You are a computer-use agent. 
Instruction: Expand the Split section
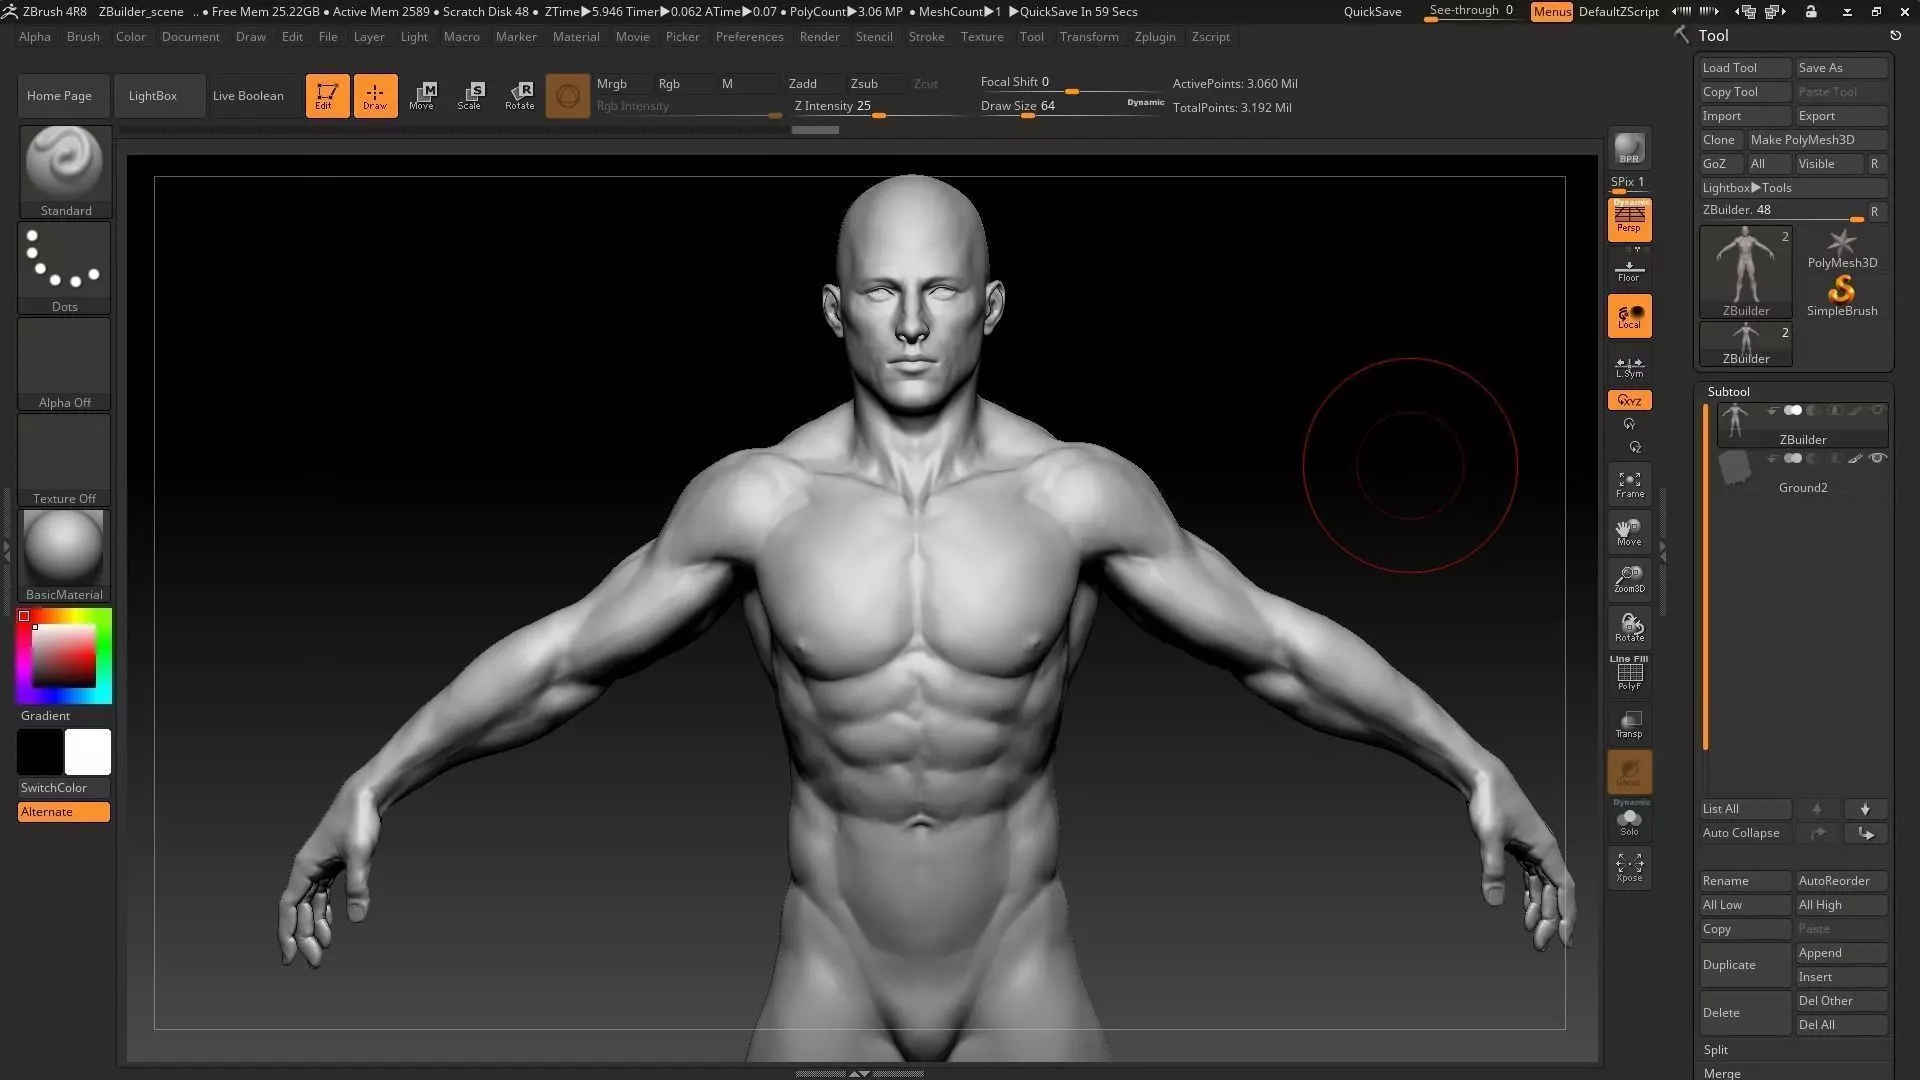1716,1050
